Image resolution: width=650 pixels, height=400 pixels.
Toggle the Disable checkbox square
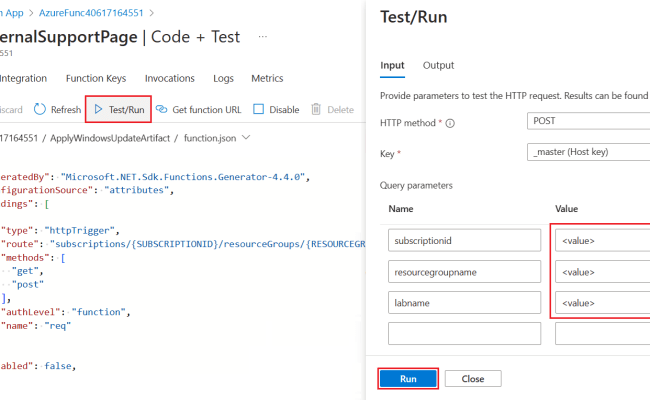pos(258,109)
